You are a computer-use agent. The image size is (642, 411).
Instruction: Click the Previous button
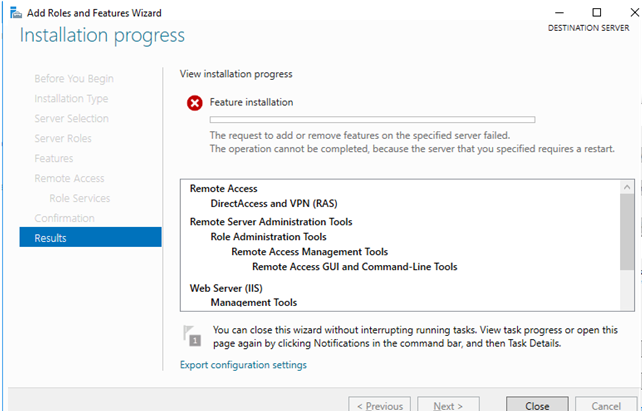[x=379, y=405]
